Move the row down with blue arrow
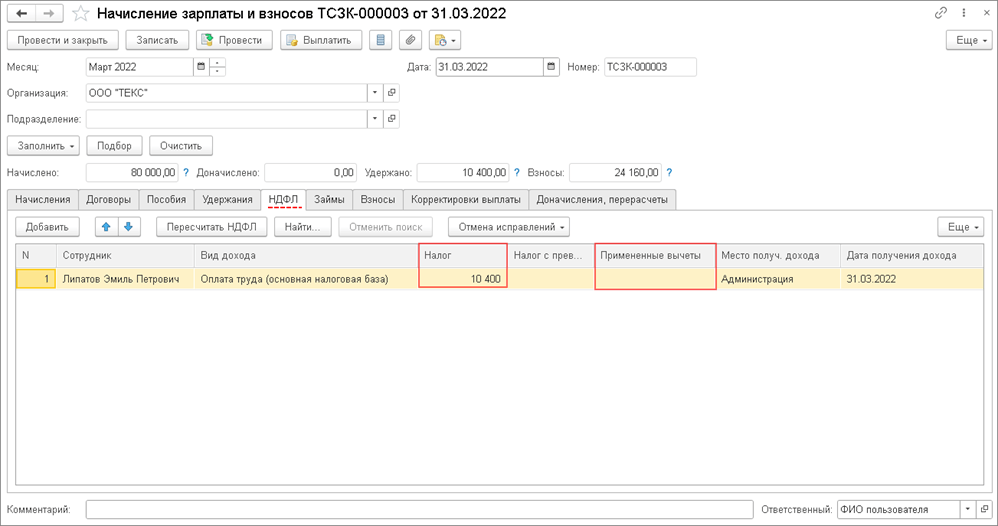998x526 pixels. 129,227
